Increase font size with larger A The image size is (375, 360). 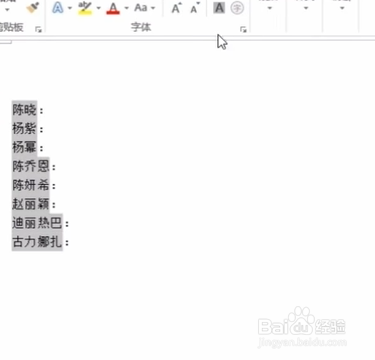177,8
